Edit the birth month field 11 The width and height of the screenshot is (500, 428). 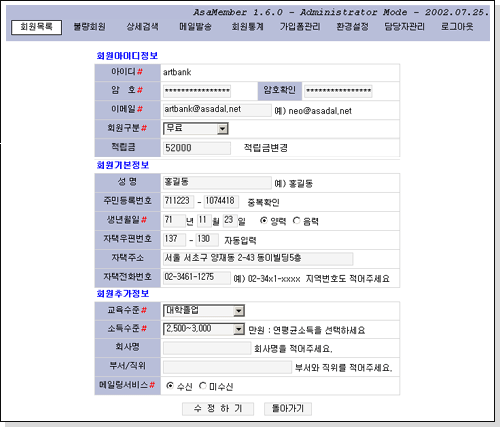point(204,221)
